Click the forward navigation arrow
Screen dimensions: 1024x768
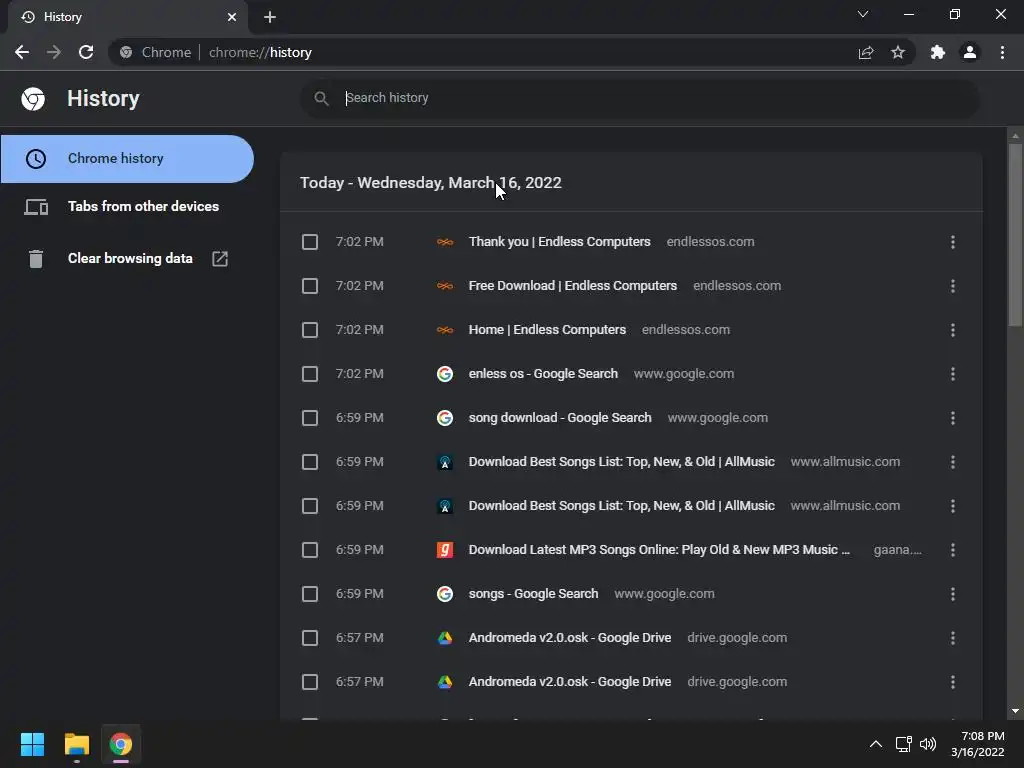coord(54,52)
